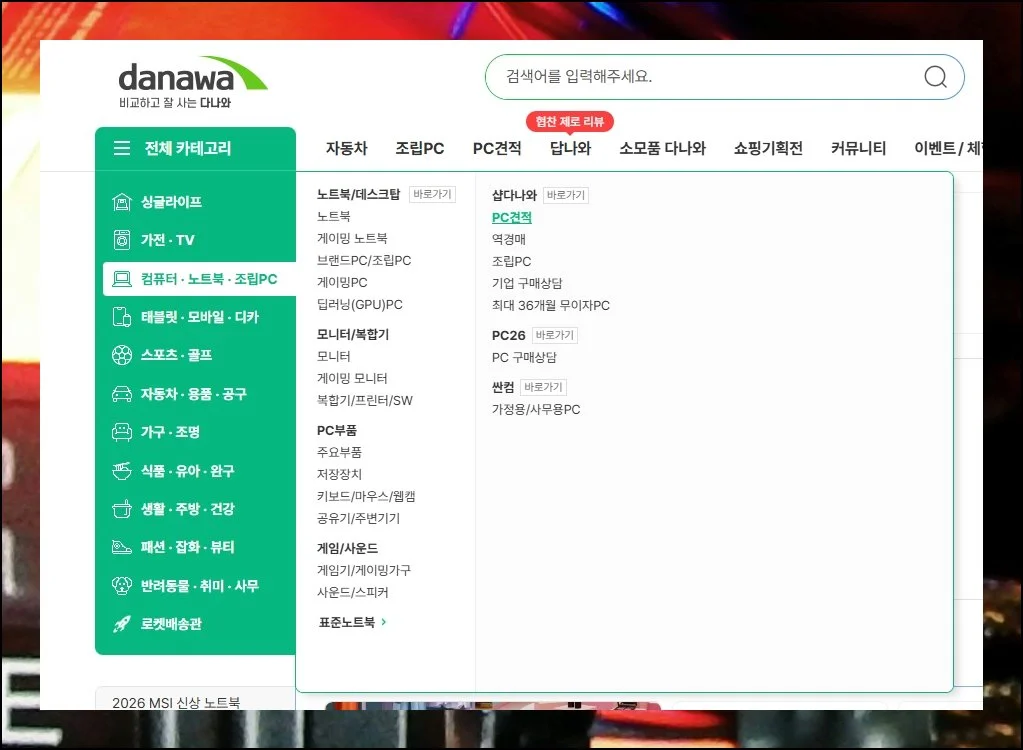Click the 싱글라이프 house icon
Screen dimensions: 1023x750
pos(122,202)
